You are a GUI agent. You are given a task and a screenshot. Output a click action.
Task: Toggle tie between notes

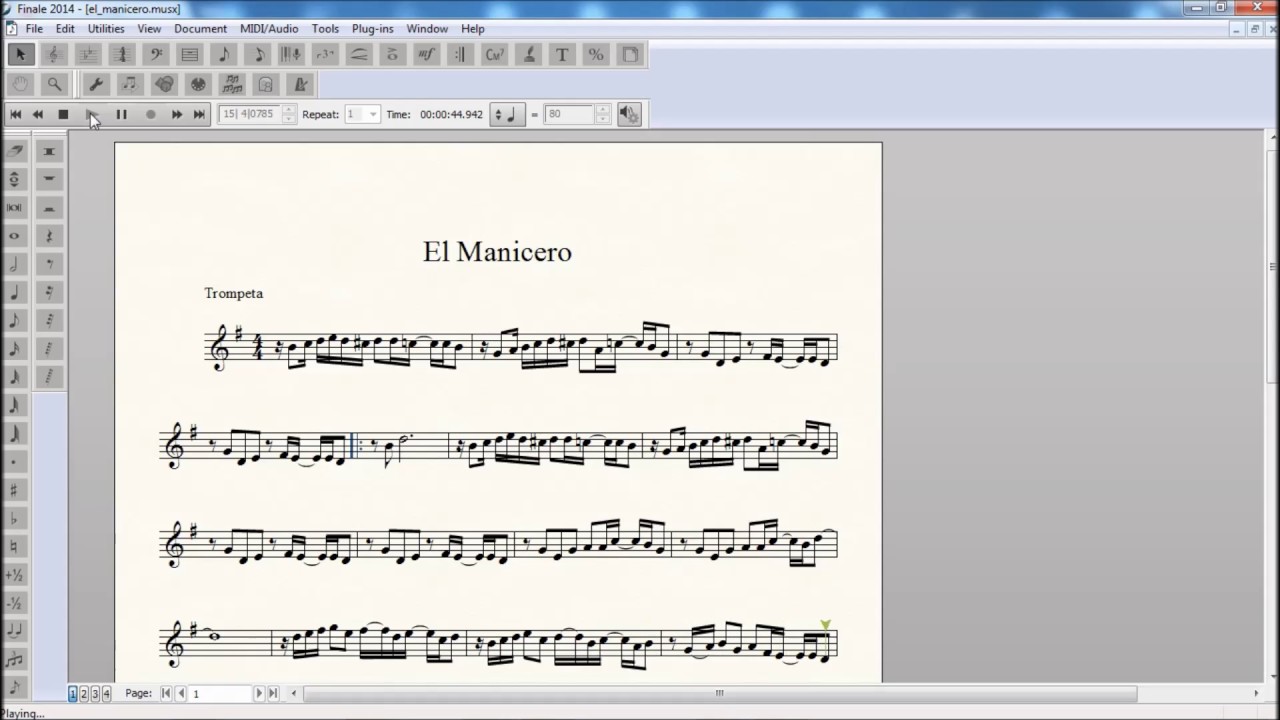tap(15, 632)
